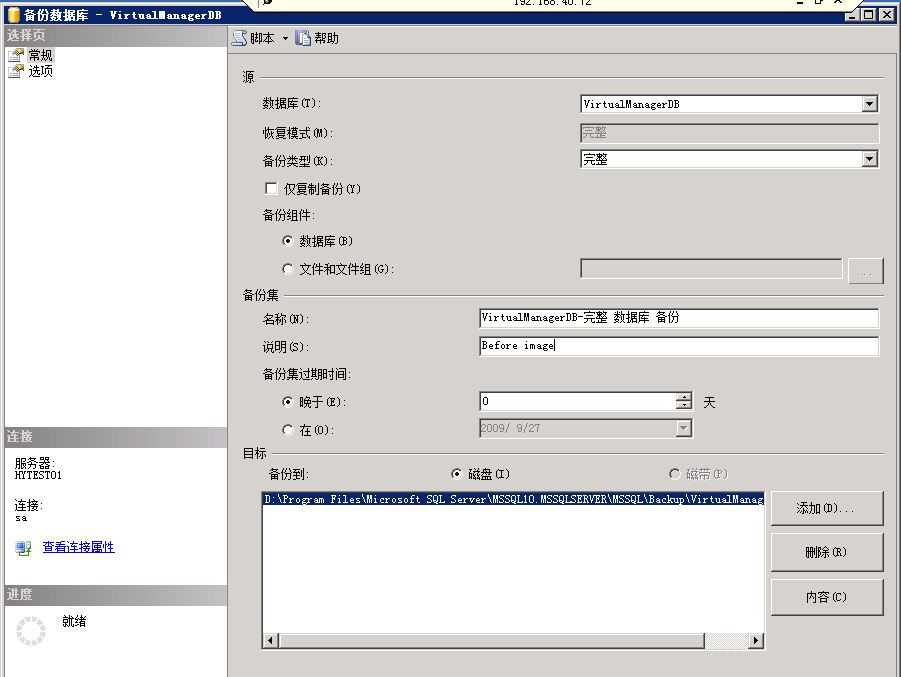This screenshot has height=677, width=901.
Task: Expand the 数据库 database dropdown
Action: pos(869,104)
